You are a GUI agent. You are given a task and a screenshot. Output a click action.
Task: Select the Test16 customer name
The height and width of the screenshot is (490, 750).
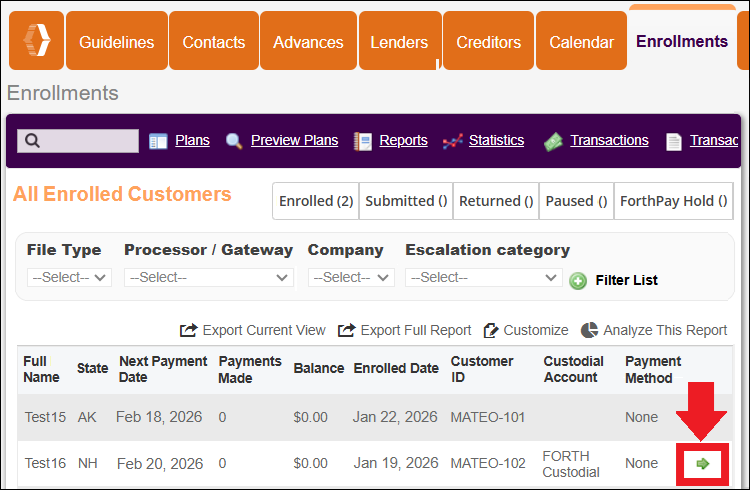coord(45,463)
